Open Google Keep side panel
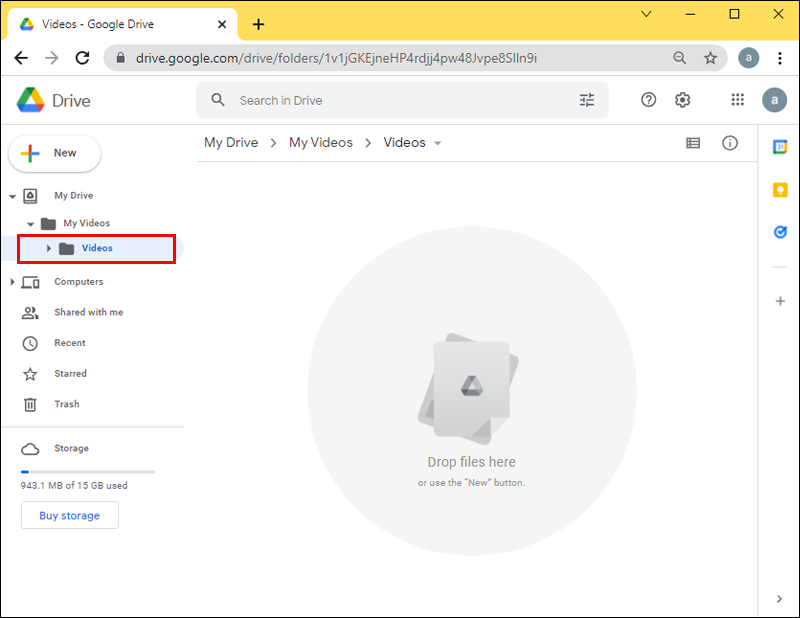 780,189
